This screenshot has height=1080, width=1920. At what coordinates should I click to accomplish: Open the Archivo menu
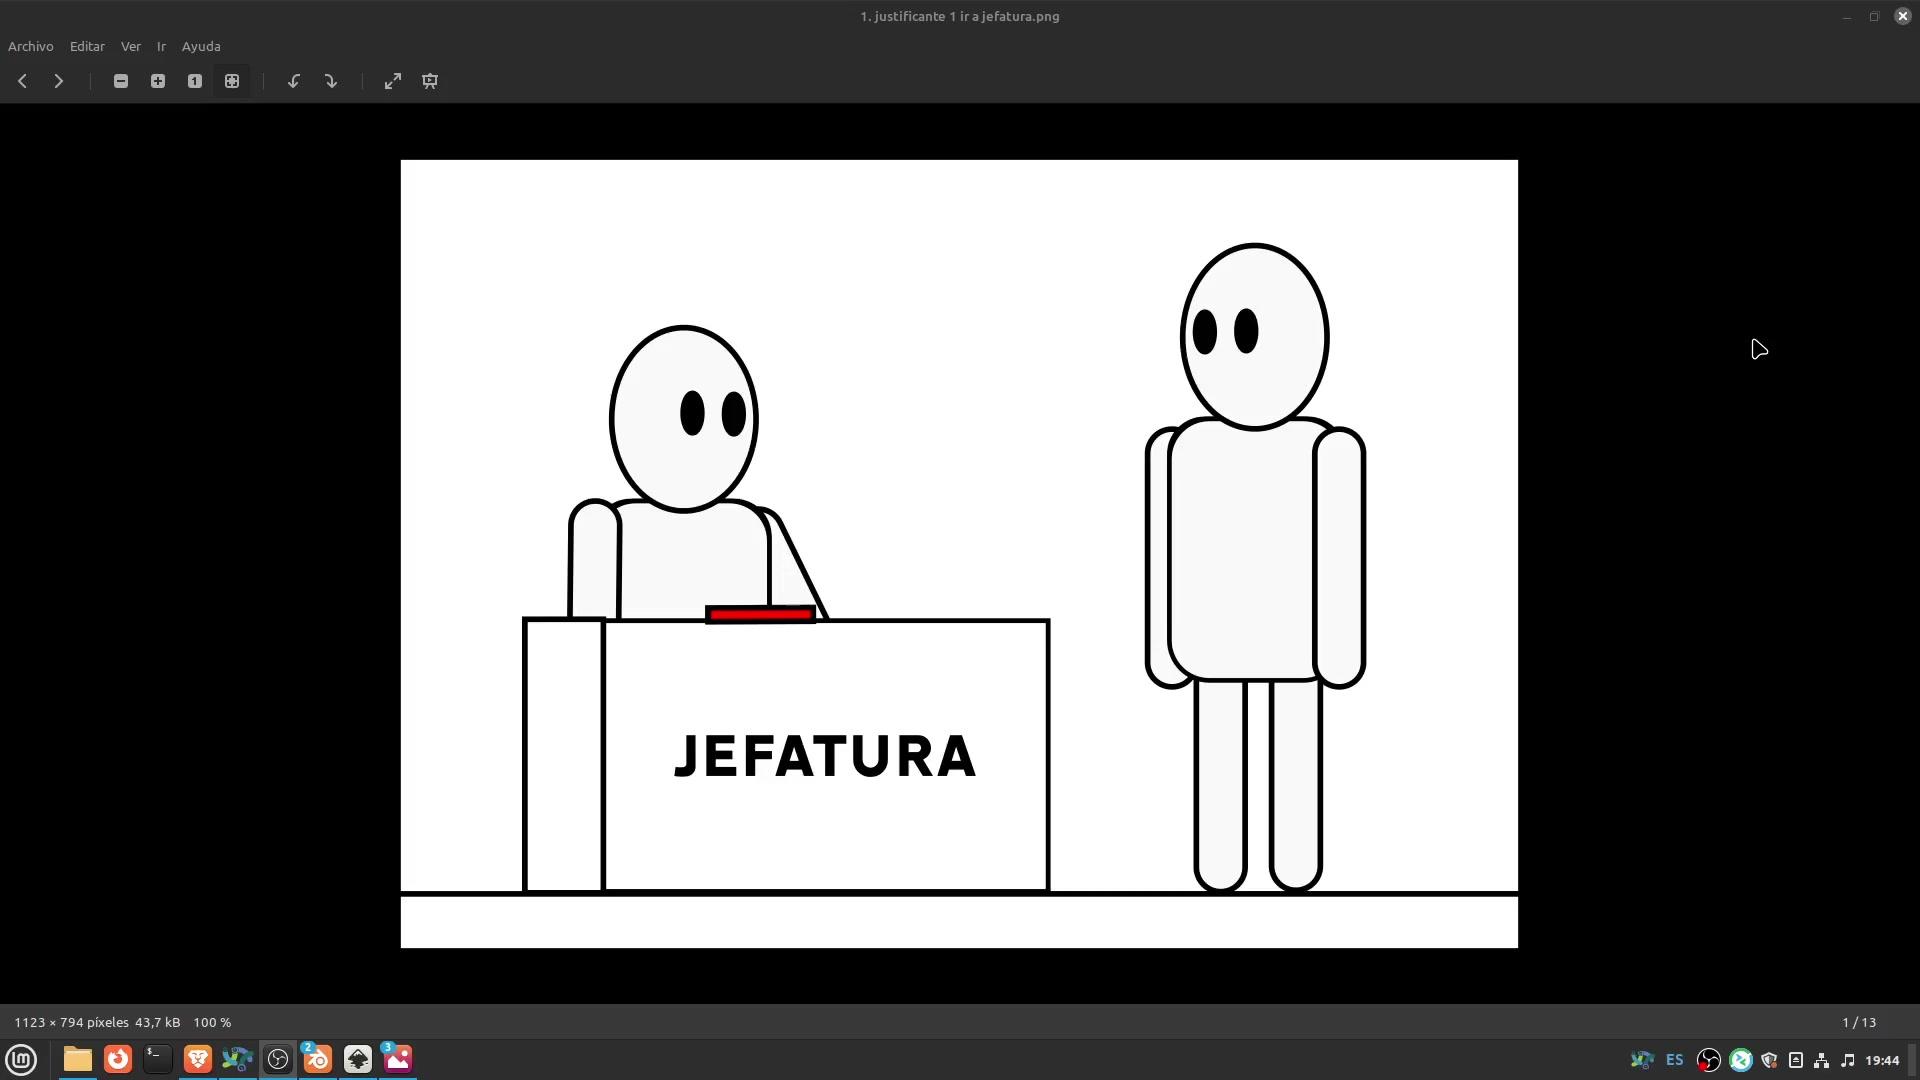[31, 46]
